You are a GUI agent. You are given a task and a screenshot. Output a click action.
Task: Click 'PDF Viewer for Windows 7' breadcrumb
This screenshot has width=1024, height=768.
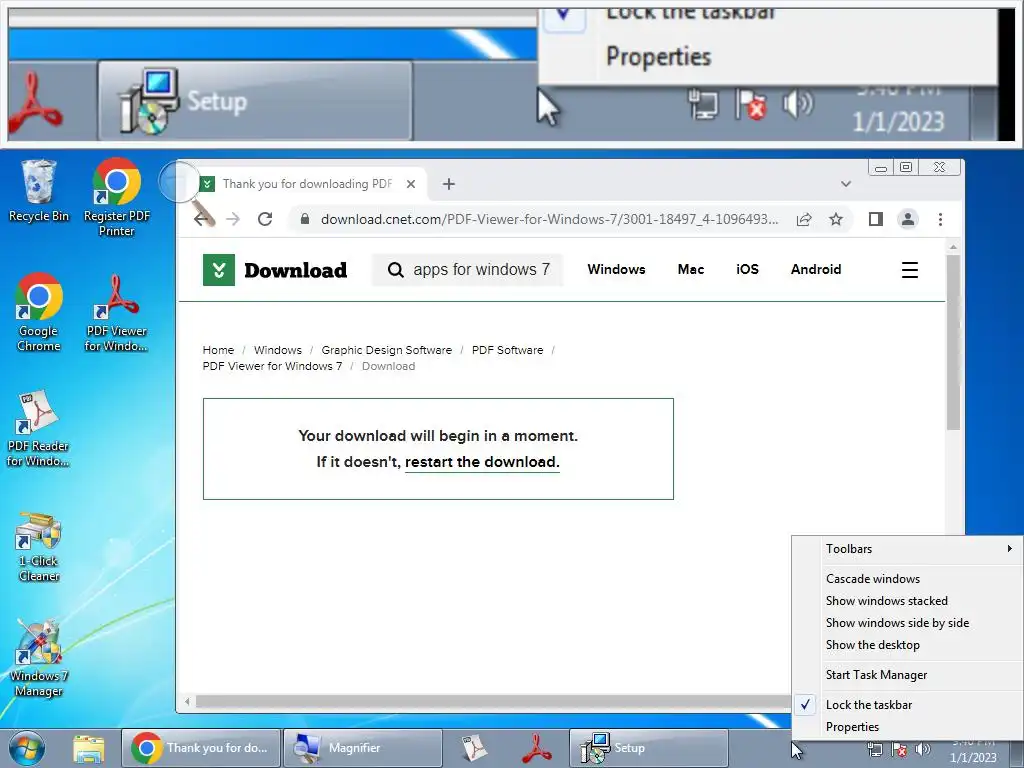[272, 366]
